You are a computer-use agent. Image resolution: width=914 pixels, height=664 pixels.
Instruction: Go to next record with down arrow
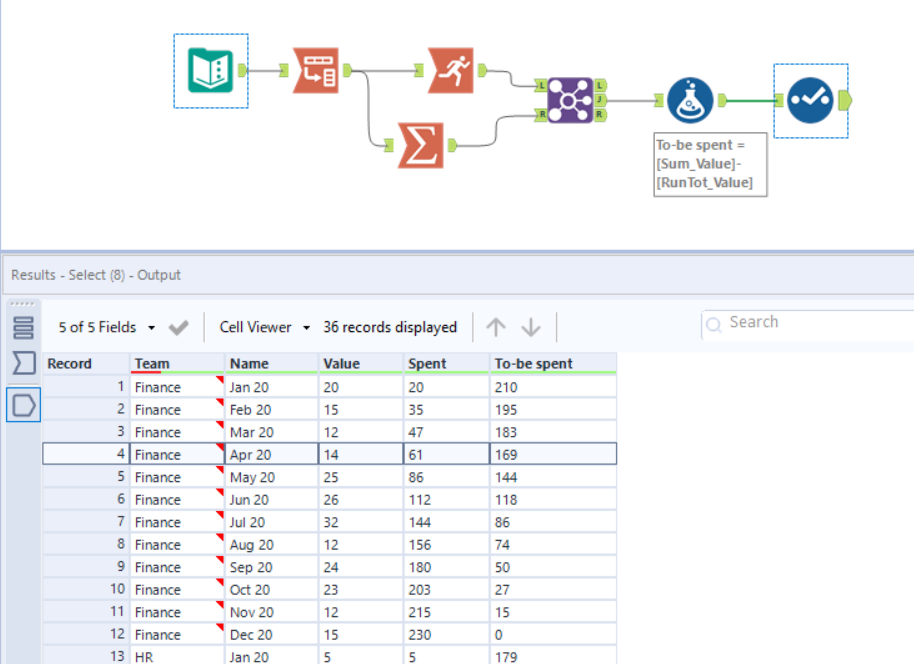531,327
